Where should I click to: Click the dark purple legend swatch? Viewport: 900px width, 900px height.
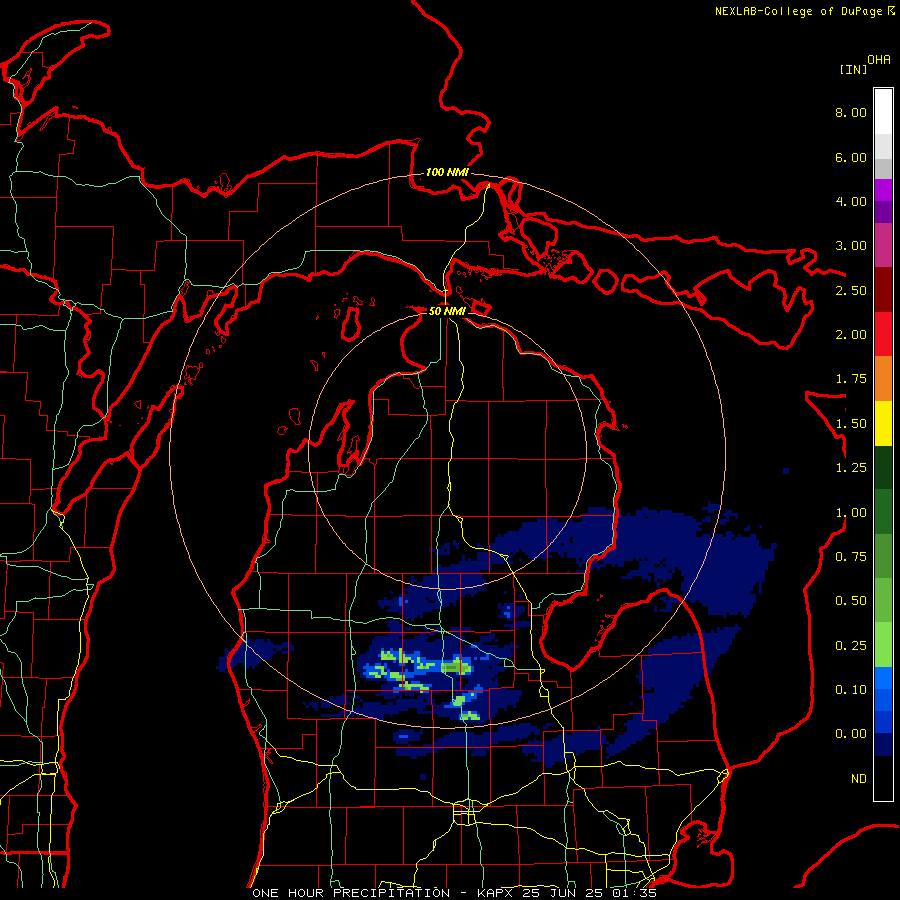click(883, 212)
